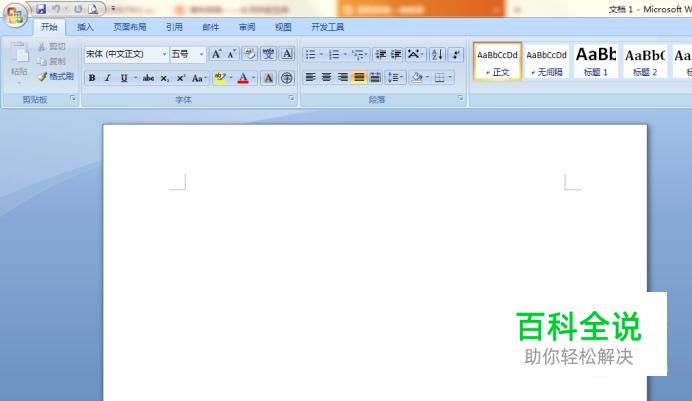Apply numbered list formatting
The image size is (692, 401).
[x=334, y=54]
